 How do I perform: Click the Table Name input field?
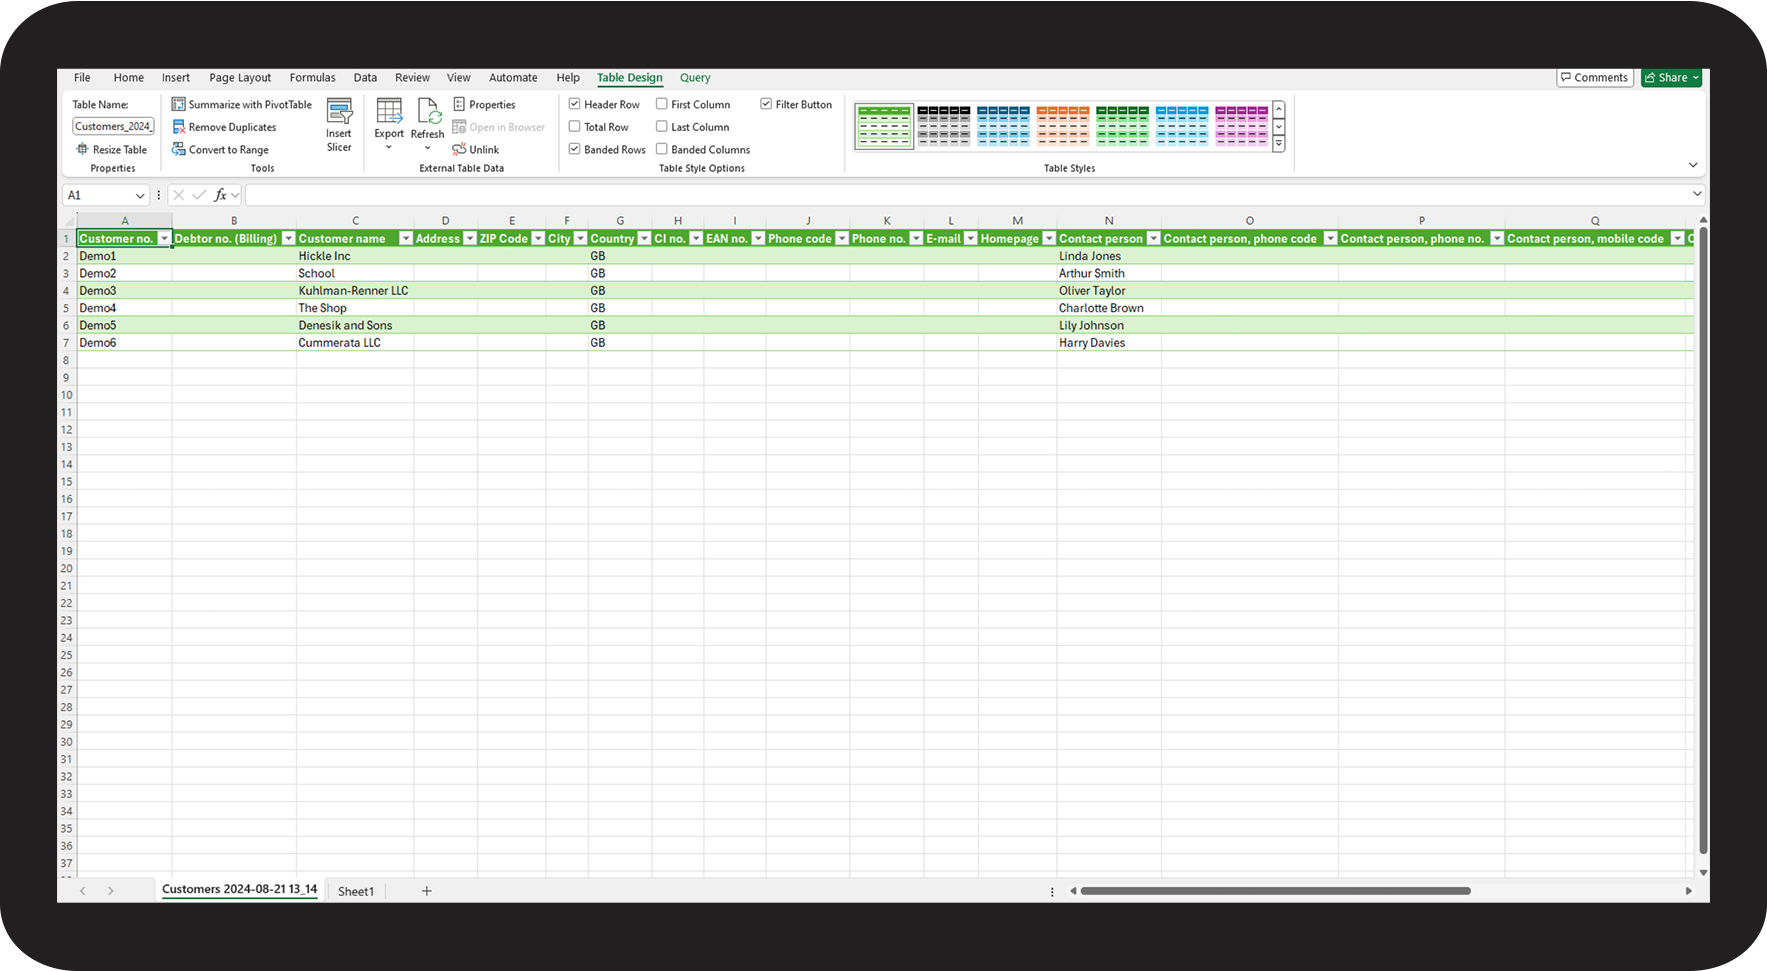click(113, 126)
